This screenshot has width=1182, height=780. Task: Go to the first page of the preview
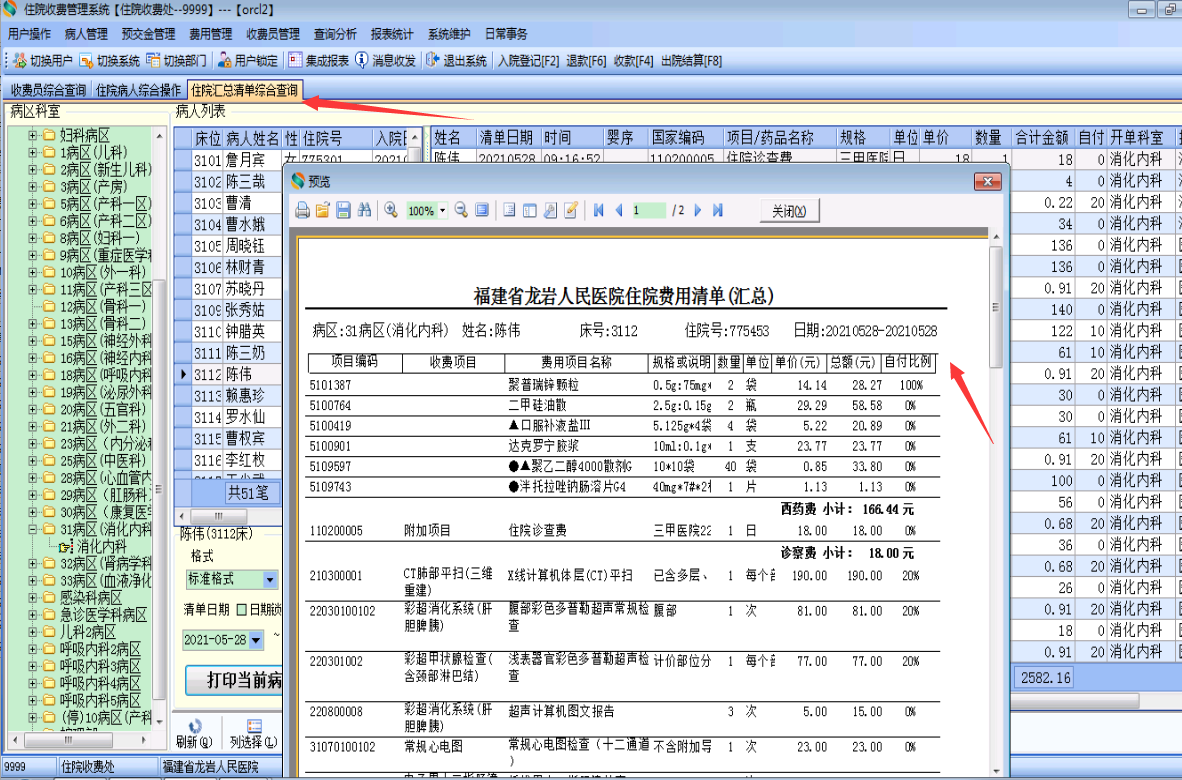coord(599,210)
